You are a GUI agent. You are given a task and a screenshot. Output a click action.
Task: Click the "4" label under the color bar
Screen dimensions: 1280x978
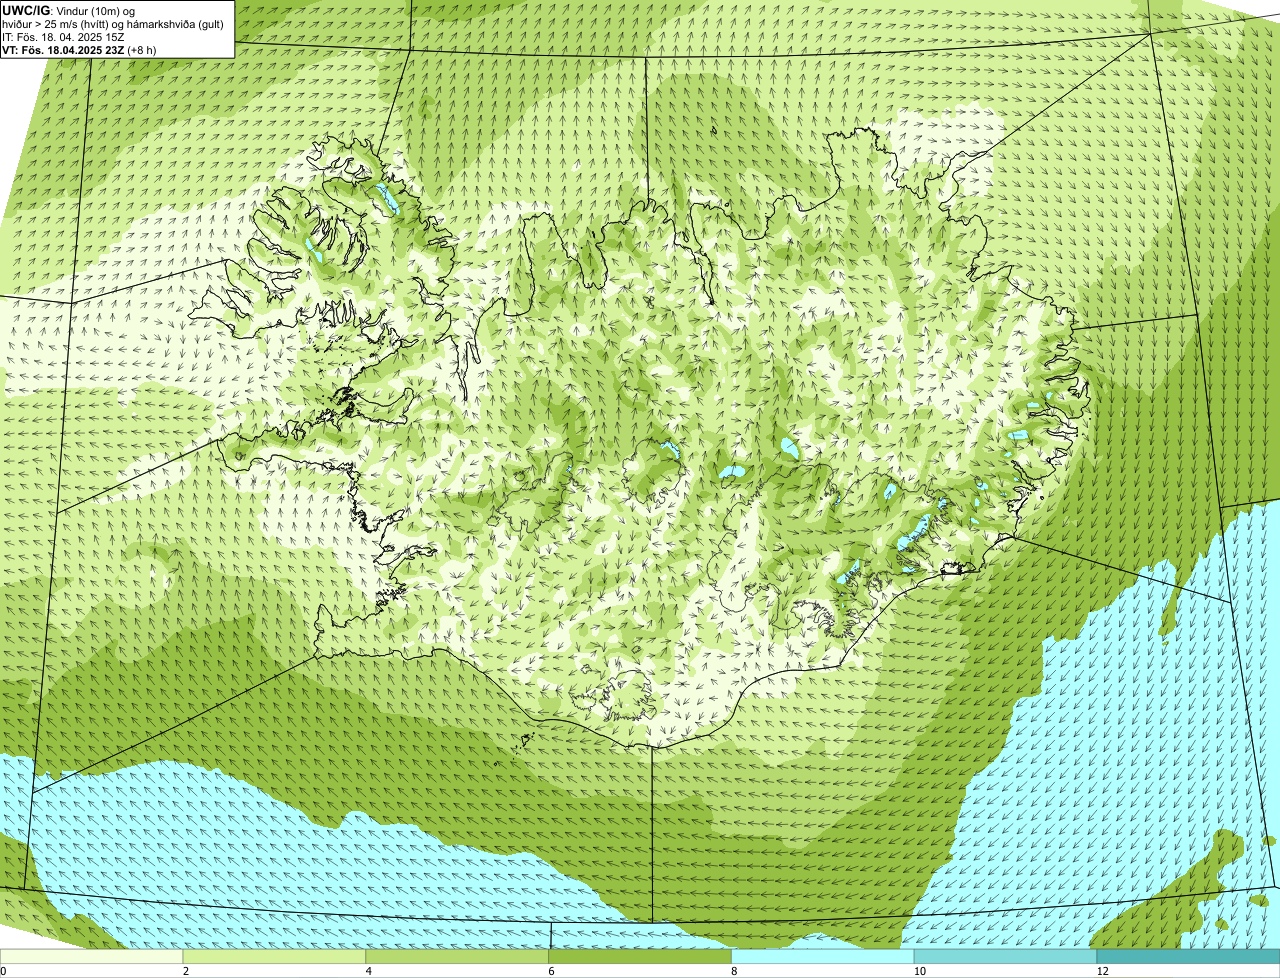coord(368,971)
